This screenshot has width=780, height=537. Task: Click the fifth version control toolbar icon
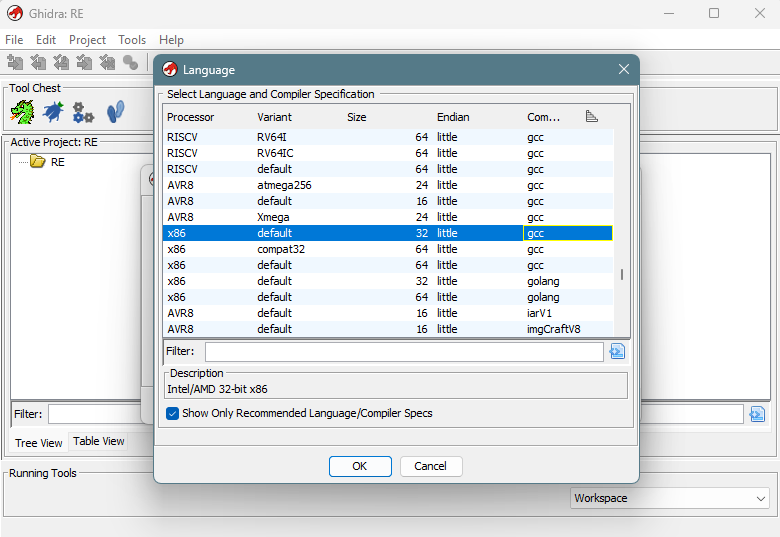(x=107, y=62)
